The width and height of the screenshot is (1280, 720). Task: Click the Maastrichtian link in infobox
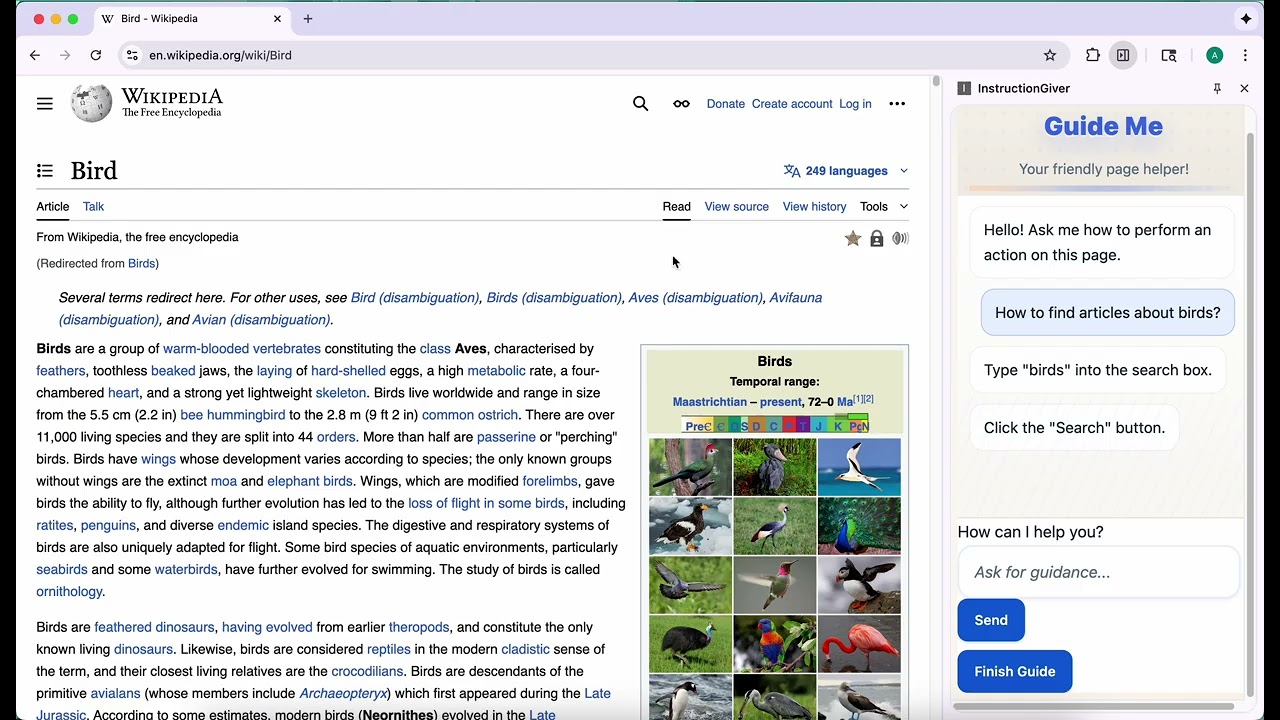pos(710,402)
